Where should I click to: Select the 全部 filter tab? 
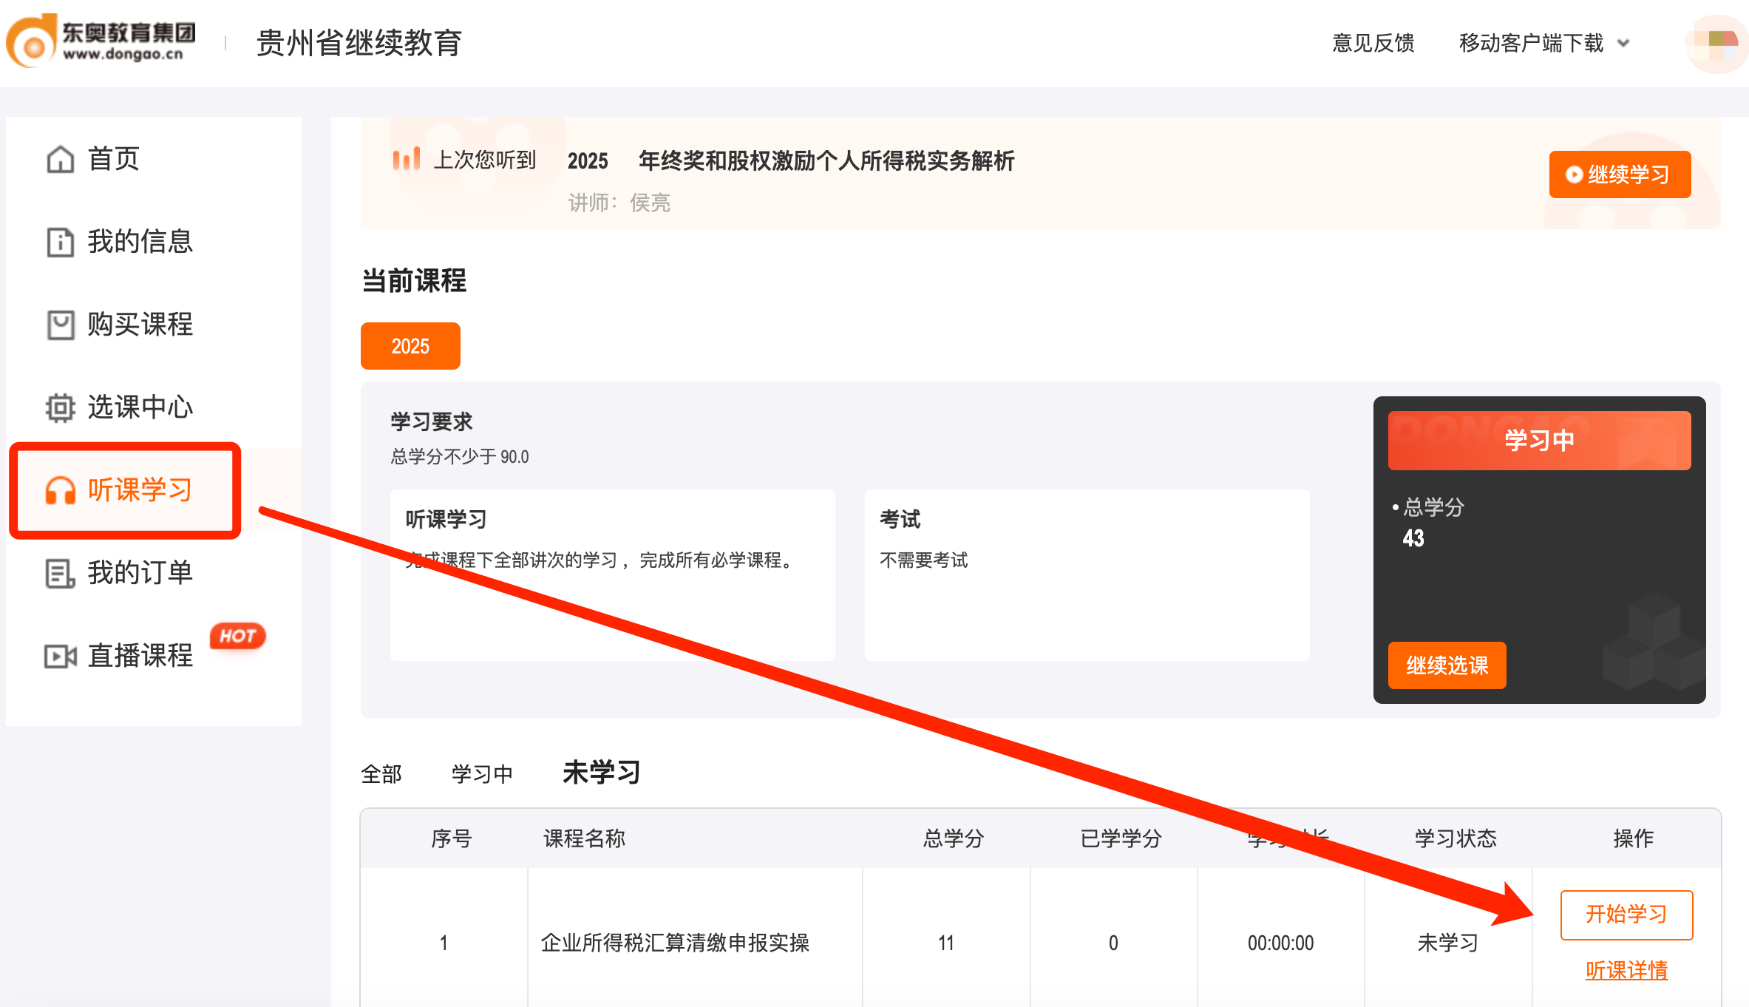click(x=381, y=772)
